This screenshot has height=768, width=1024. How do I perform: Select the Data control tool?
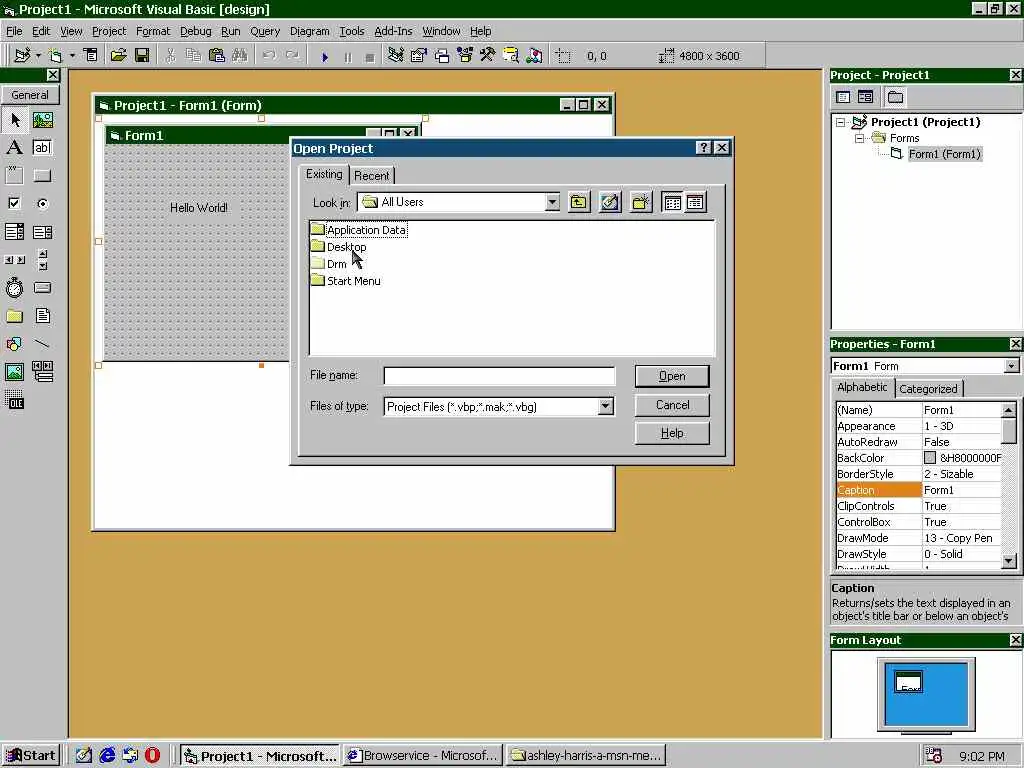point(42,372)
